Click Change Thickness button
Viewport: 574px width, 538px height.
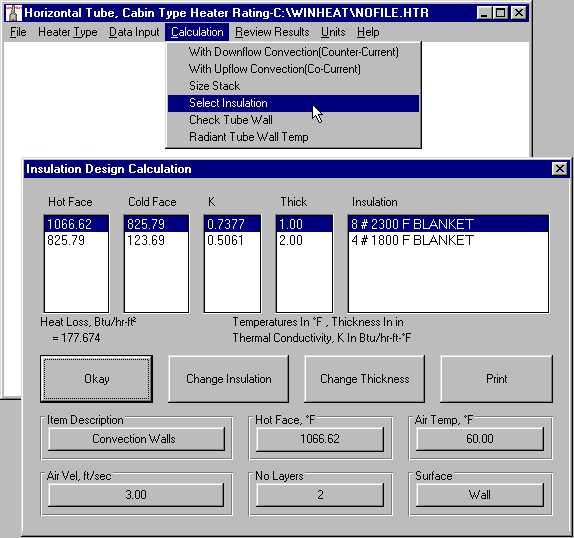click(365, 379)
